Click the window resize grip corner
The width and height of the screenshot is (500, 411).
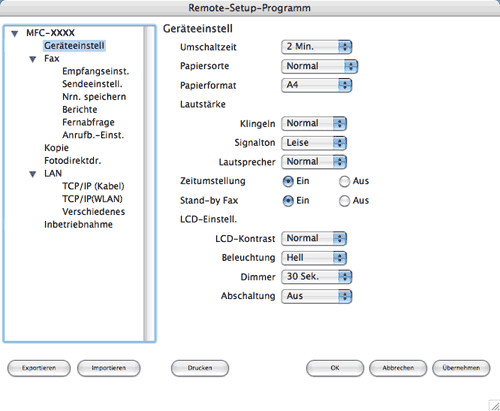494,405
